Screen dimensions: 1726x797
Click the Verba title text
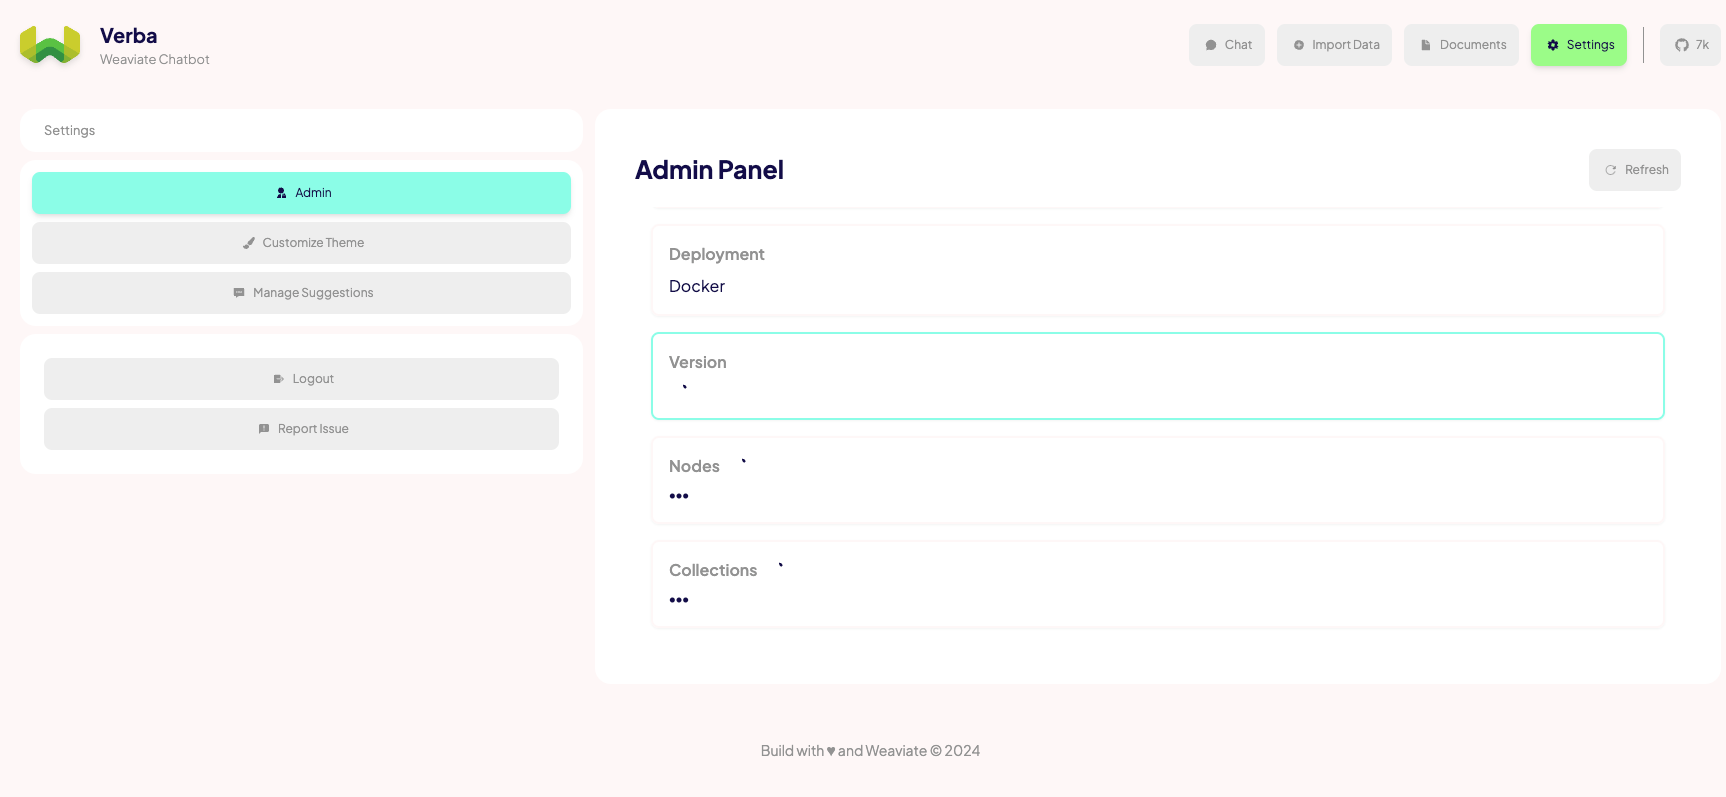point(129,36)
